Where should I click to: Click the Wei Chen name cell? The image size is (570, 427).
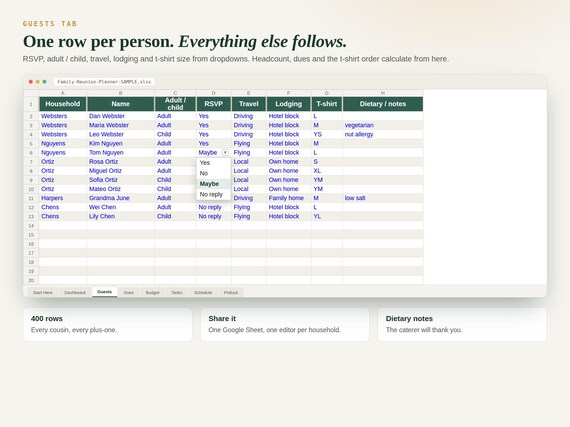point(121,207)
